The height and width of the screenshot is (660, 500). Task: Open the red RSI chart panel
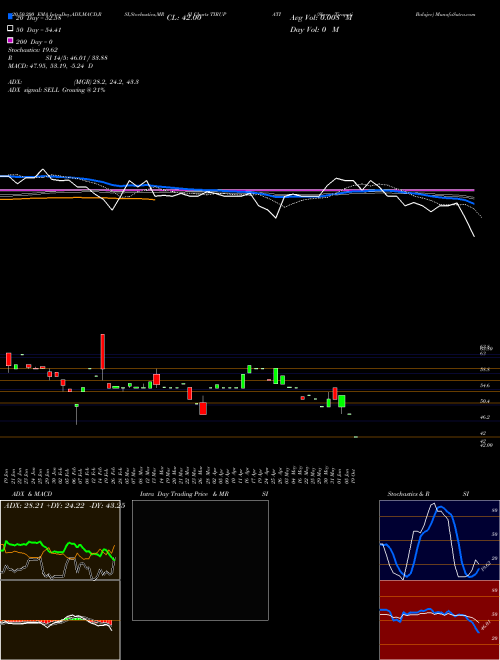[439, 620]
